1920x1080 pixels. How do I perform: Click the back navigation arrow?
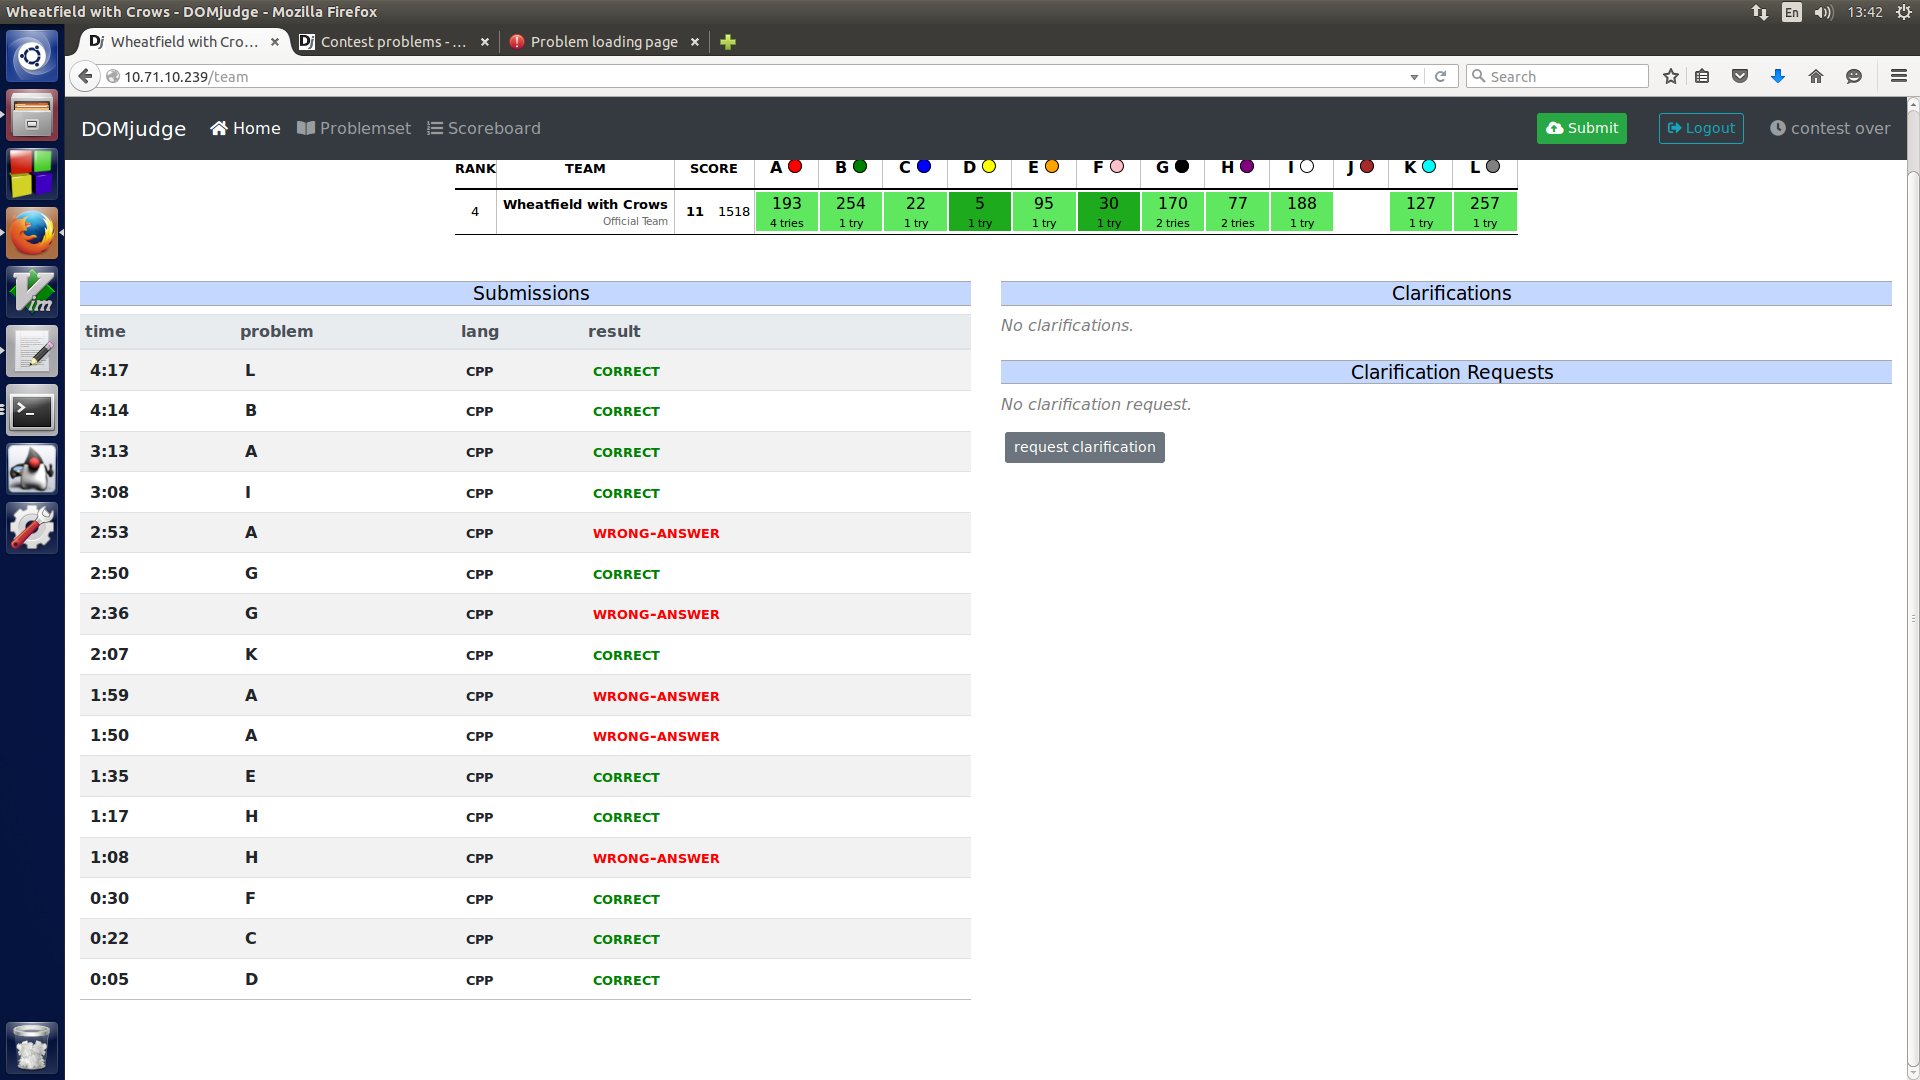coord(85,76)
